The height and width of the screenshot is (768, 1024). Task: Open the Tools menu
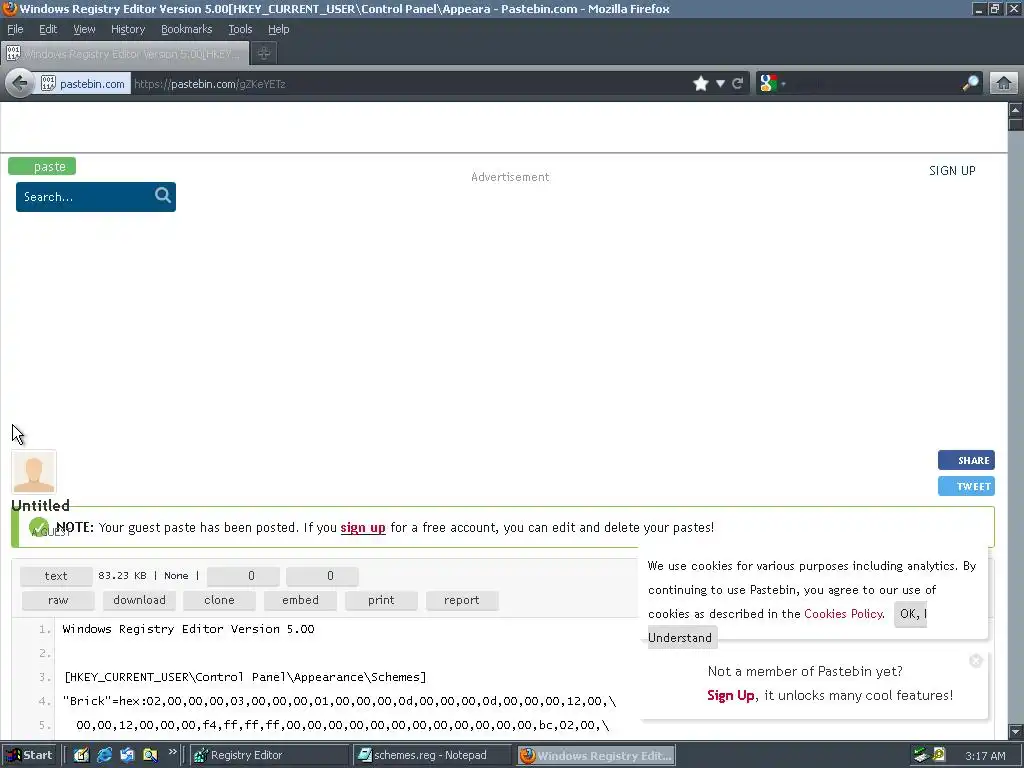(x=240, y=29)
